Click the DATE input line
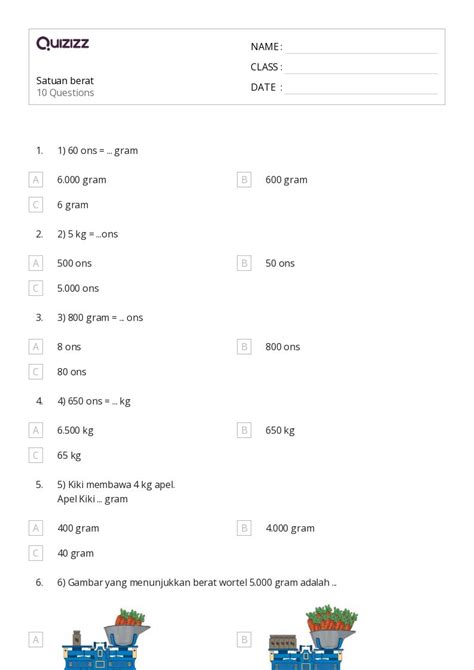The image size is (474, 670). coord(361,88)
